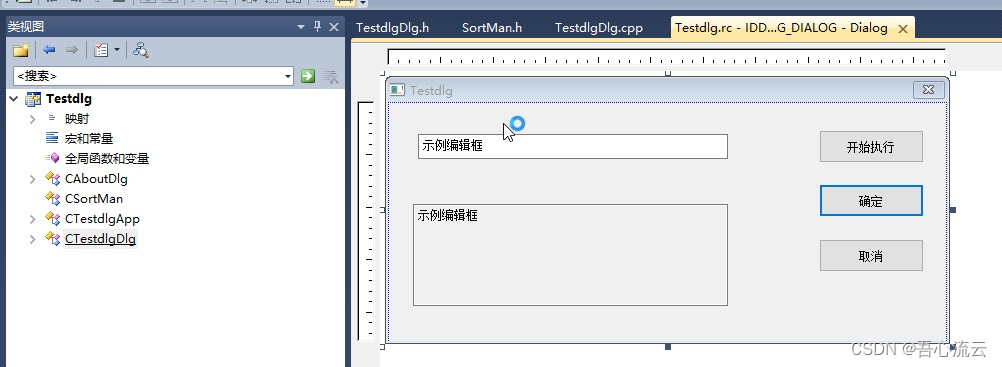This screenshot has height=367, width=1002.
Task: Select the Testdlg project in the tree
Action: tap(68, 99)
